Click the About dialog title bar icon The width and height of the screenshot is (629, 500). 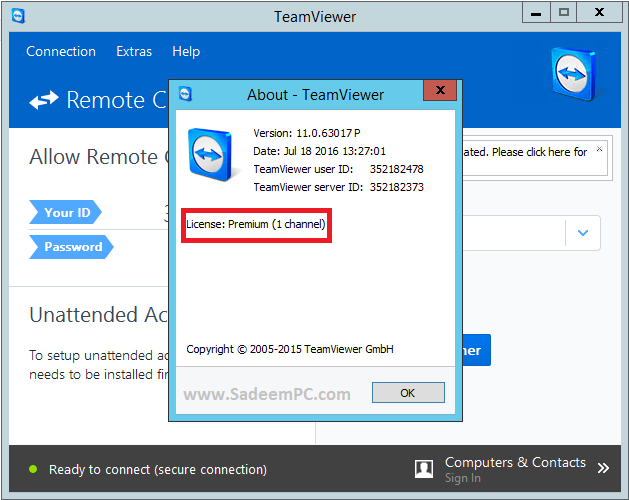click(x=185, y=94)
